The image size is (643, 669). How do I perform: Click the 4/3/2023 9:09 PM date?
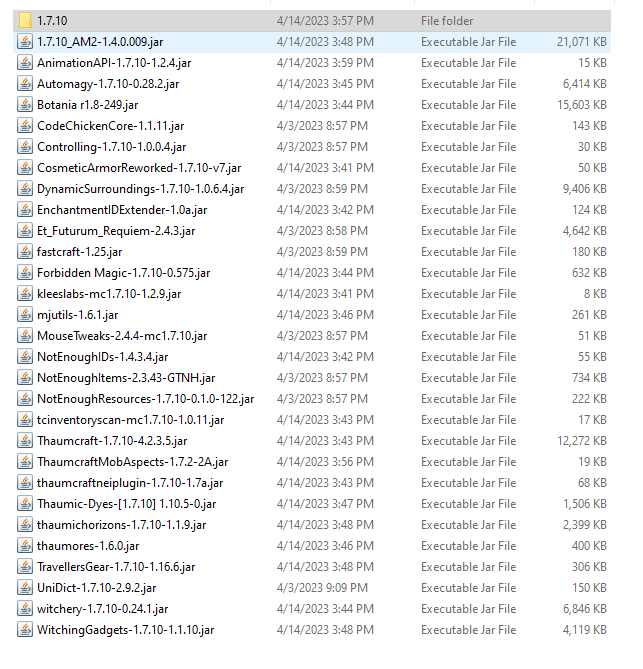click(322, 588)
